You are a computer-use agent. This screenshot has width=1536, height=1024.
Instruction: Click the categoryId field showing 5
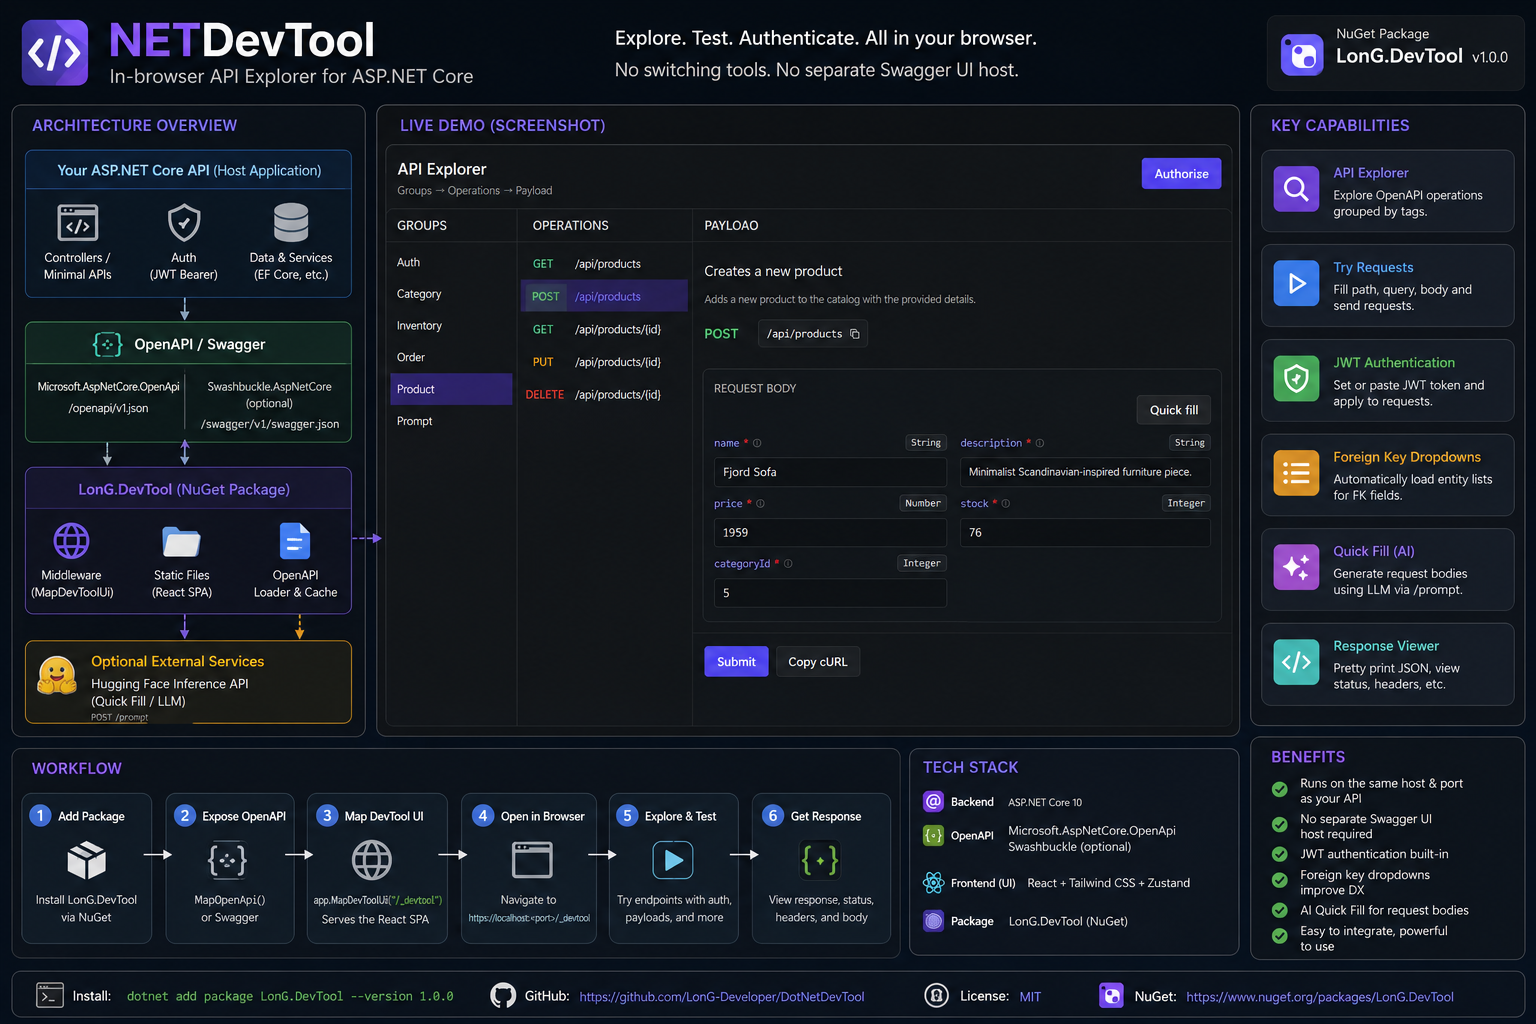[x=830, y=593]
